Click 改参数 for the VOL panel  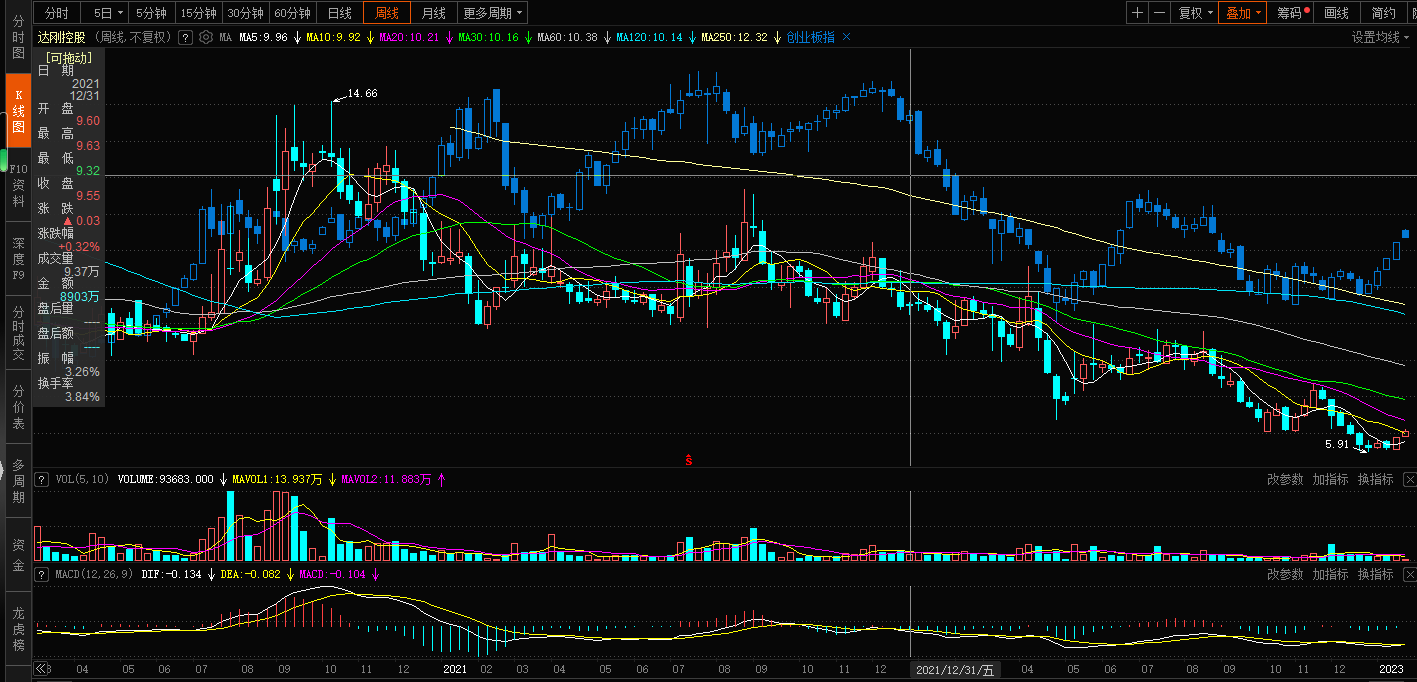1285,479
